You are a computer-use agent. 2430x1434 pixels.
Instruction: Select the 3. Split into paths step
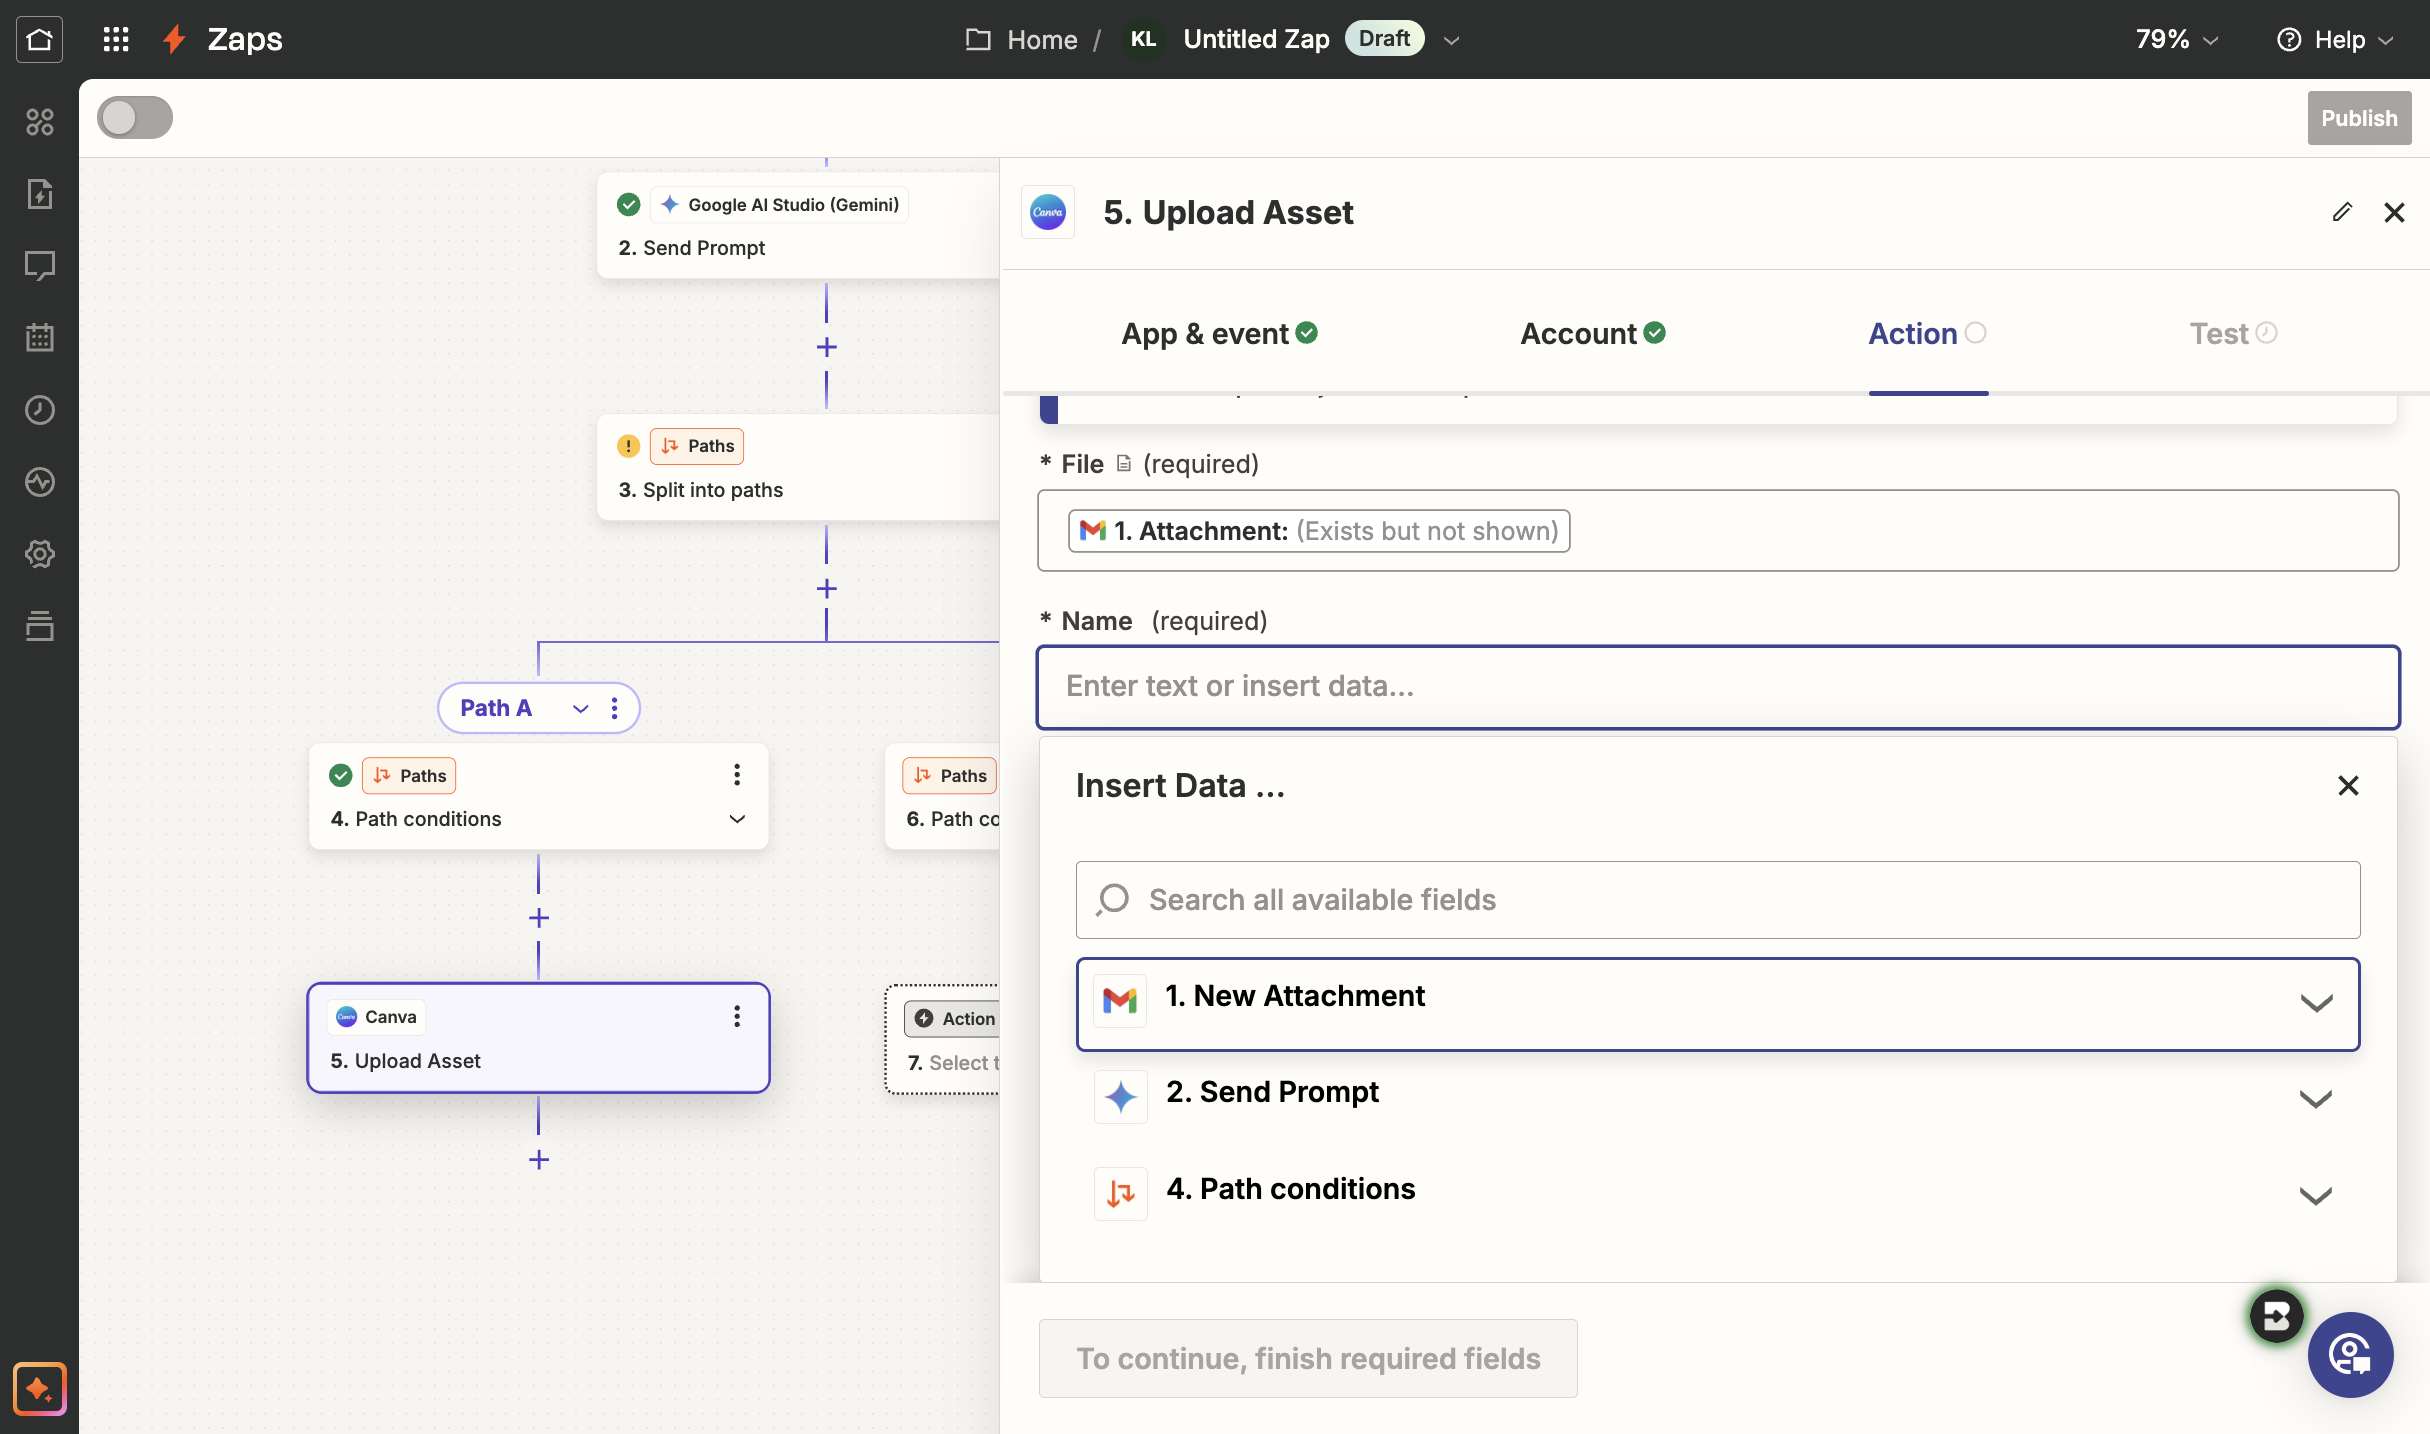pyautogui.click(x=798, y=467)
